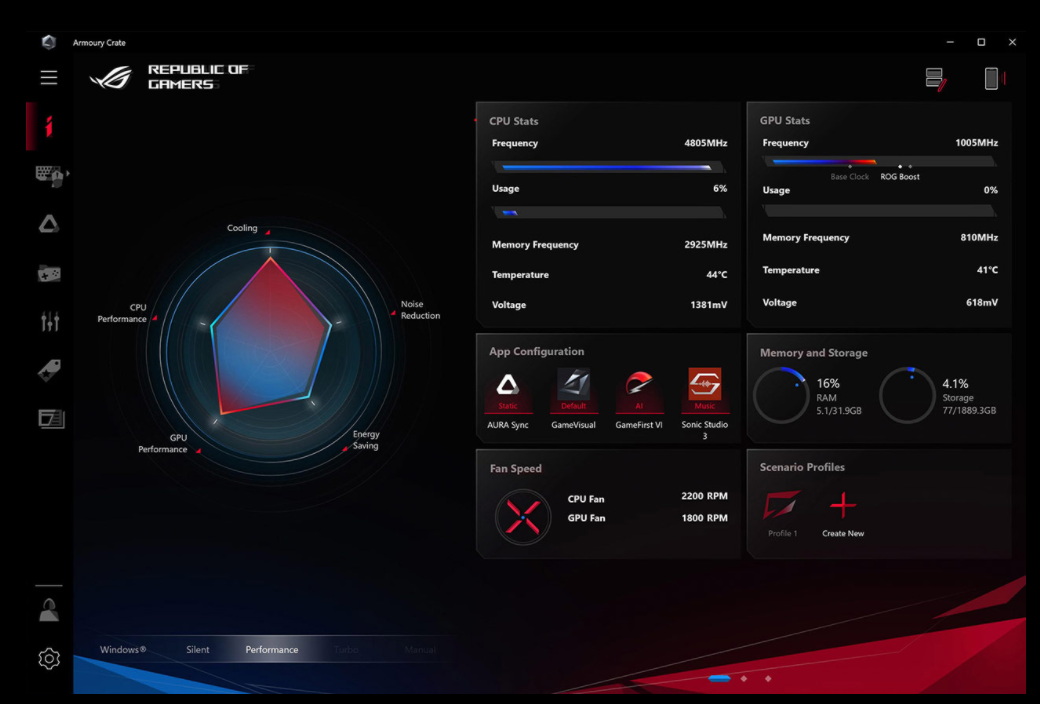1040x704 pixels.
Task: Open Aura Sync from sidebar triangle icon
Action: [x=48, y=224]
